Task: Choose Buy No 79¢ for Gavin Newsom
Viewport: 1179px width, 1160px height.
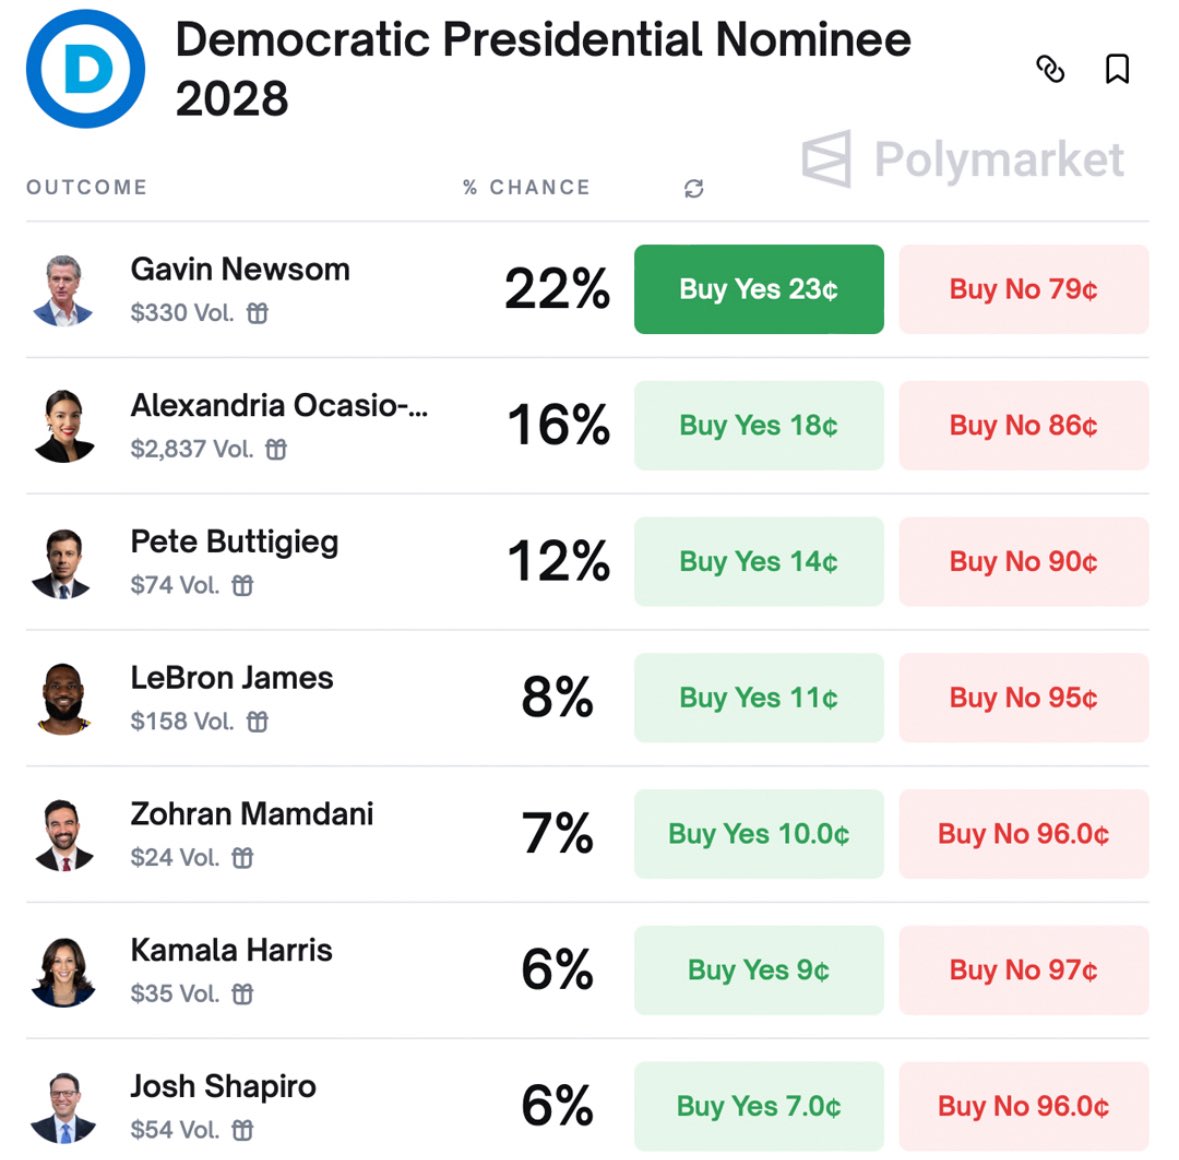Action: 1023,289
